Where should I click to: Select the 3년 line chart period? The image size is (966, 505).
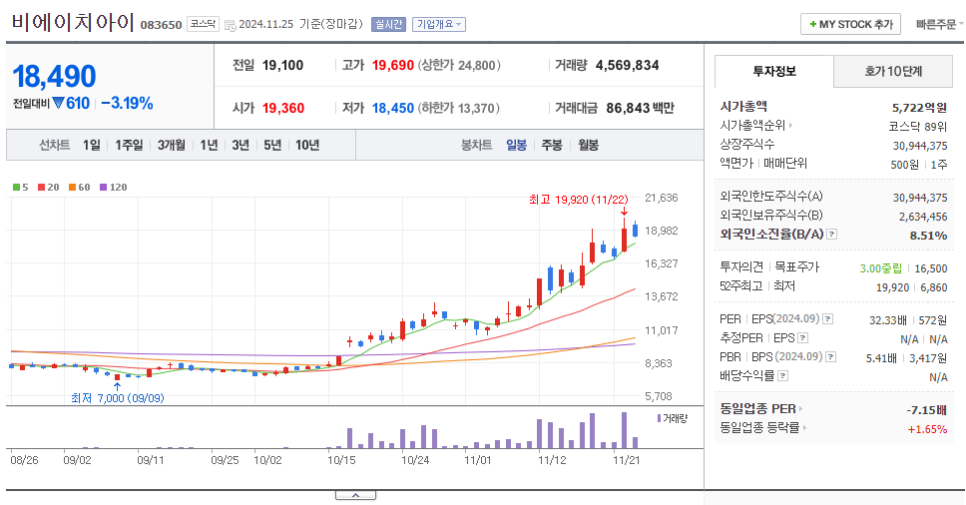(240, 145)
